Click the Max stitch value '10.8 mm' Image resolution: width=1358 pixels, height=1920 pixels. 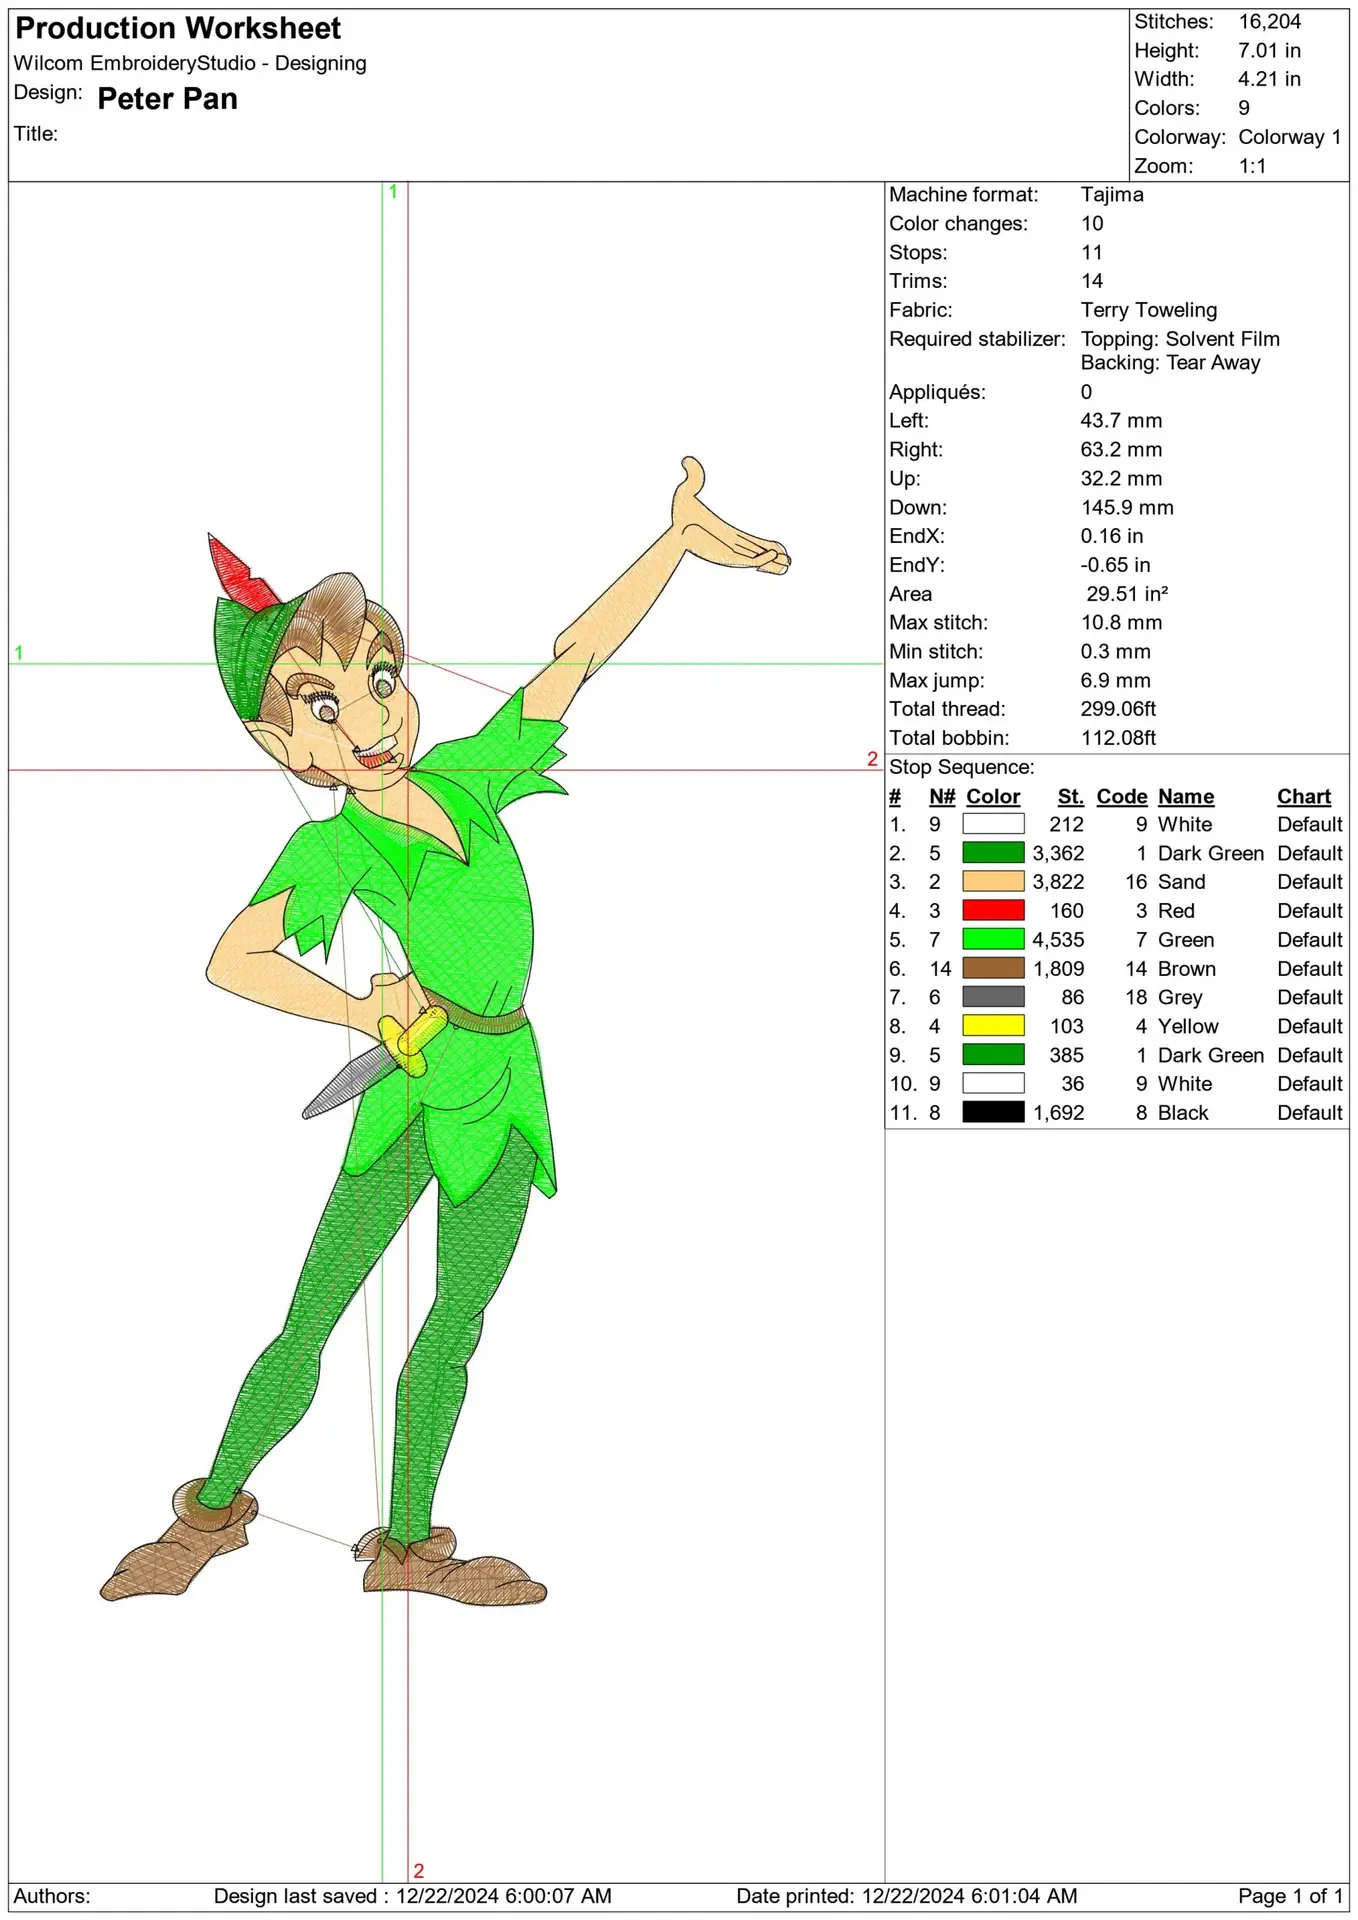(1121, 622)
